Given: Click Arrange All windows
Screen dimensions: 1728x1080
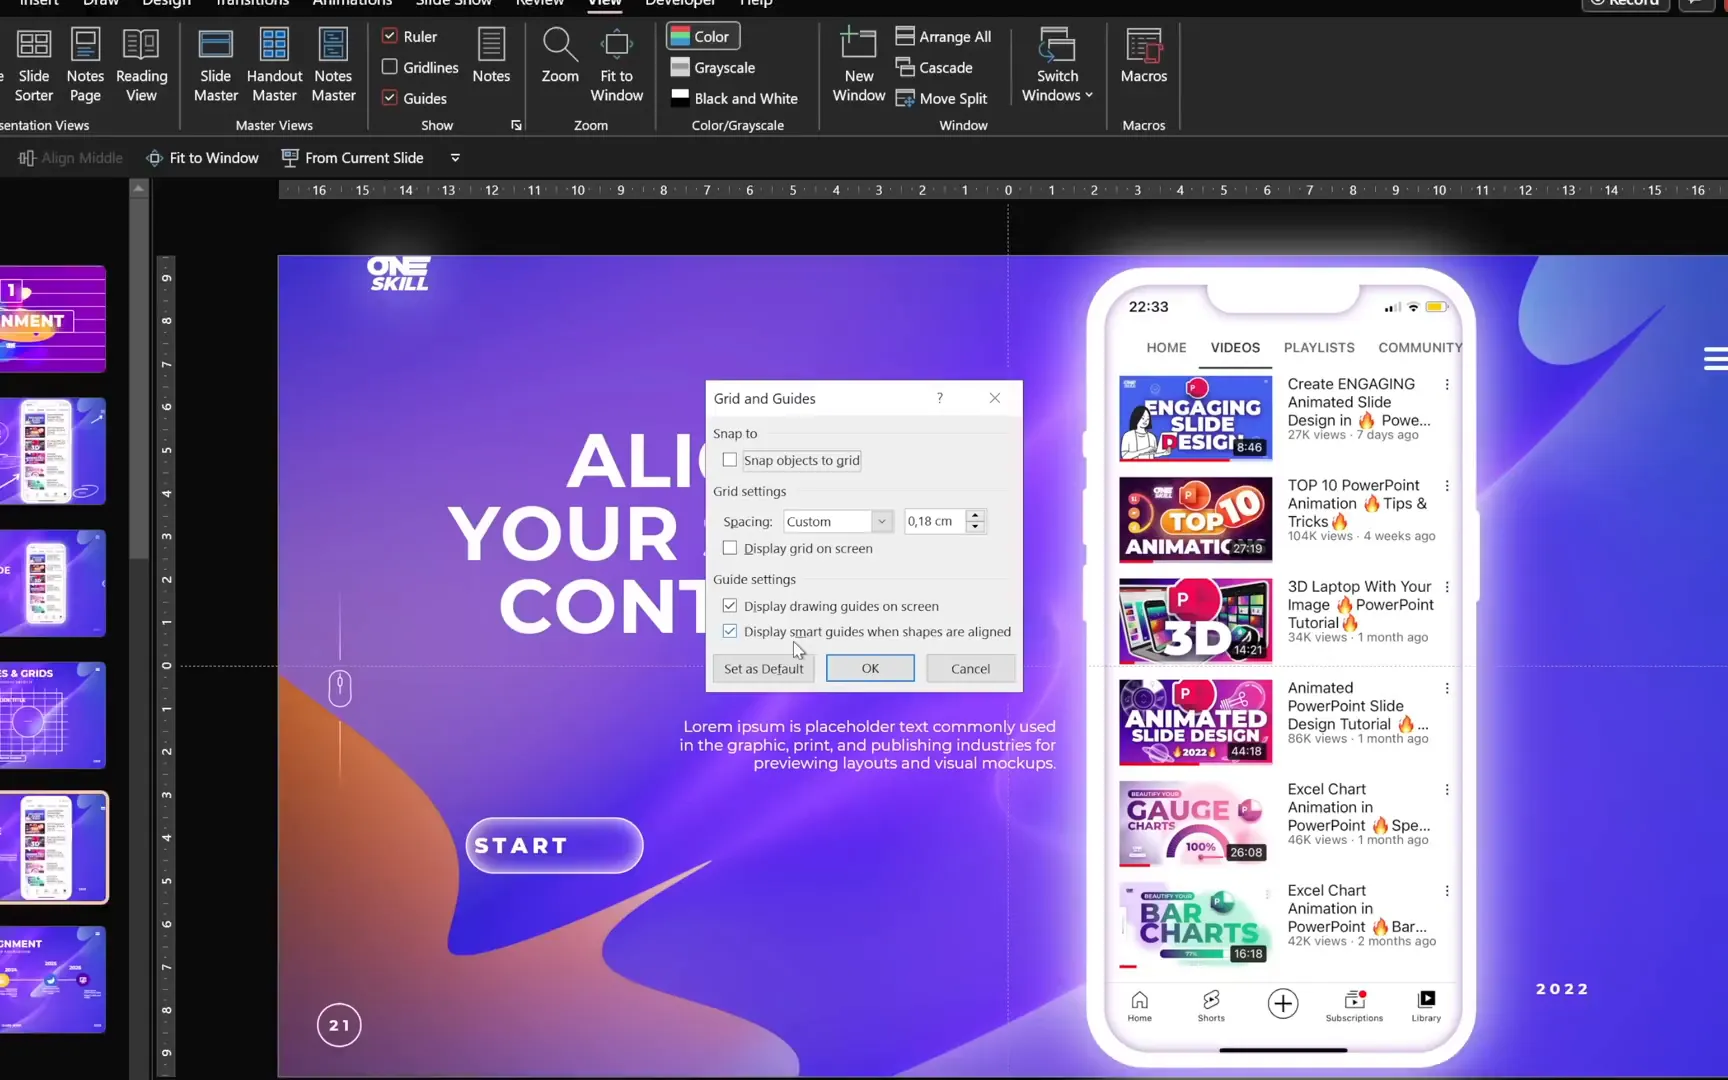Looking at the screenshot, I should pos(943,37).
